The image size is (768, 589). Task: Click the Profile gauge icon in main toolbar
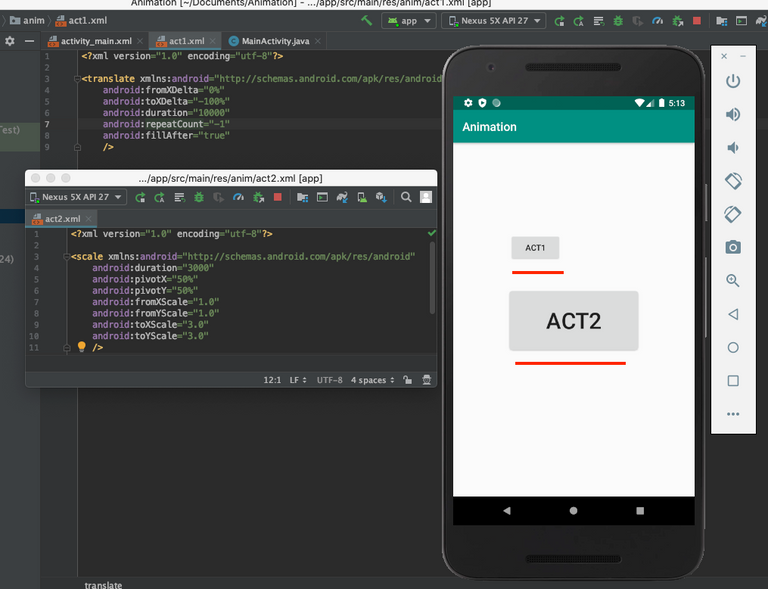657,21
